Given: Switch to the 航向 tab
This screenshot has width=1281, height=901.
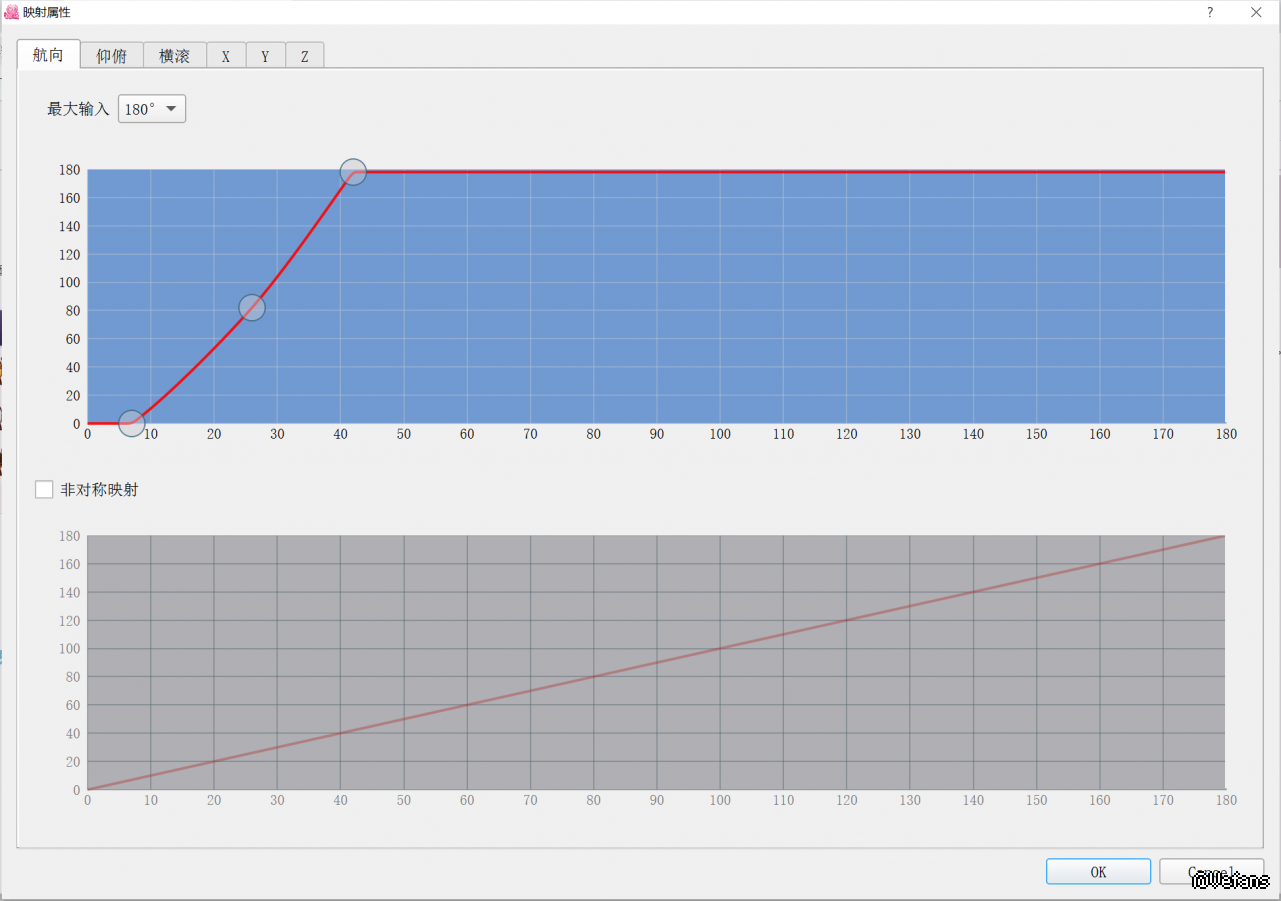Looking at the screenshot, I should point(48,55).
